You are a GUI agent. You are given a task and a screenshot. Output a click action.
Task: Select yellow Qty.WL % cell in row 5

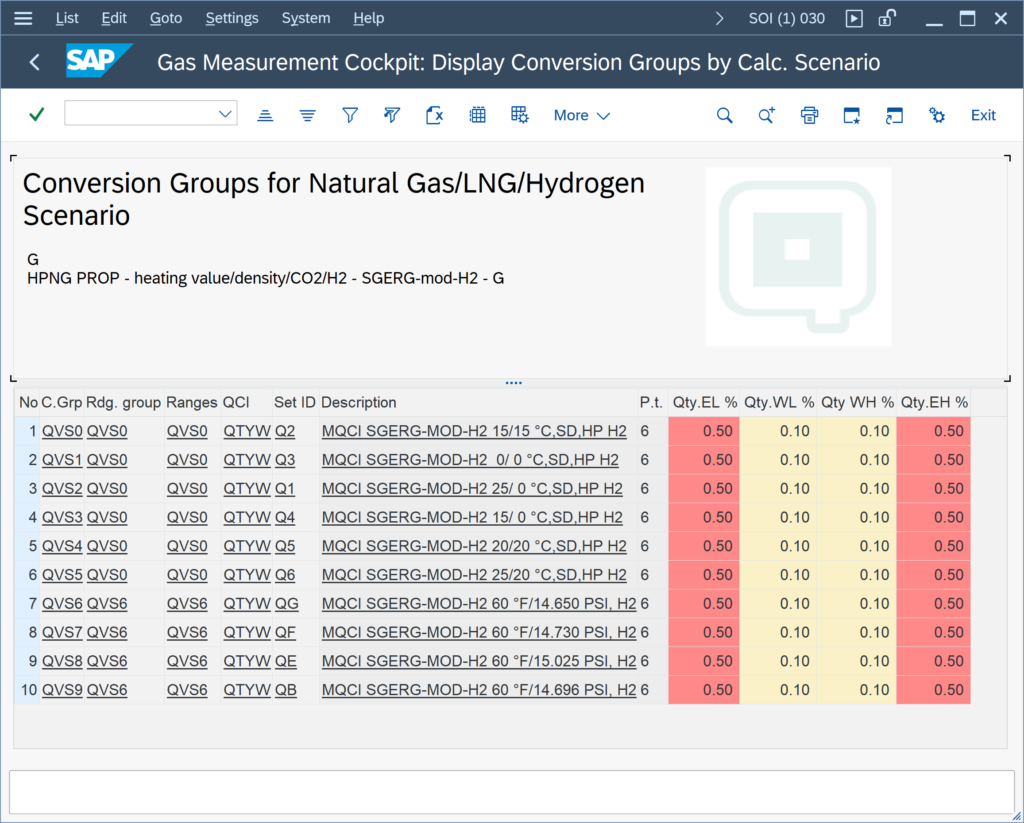pos(778,546)
